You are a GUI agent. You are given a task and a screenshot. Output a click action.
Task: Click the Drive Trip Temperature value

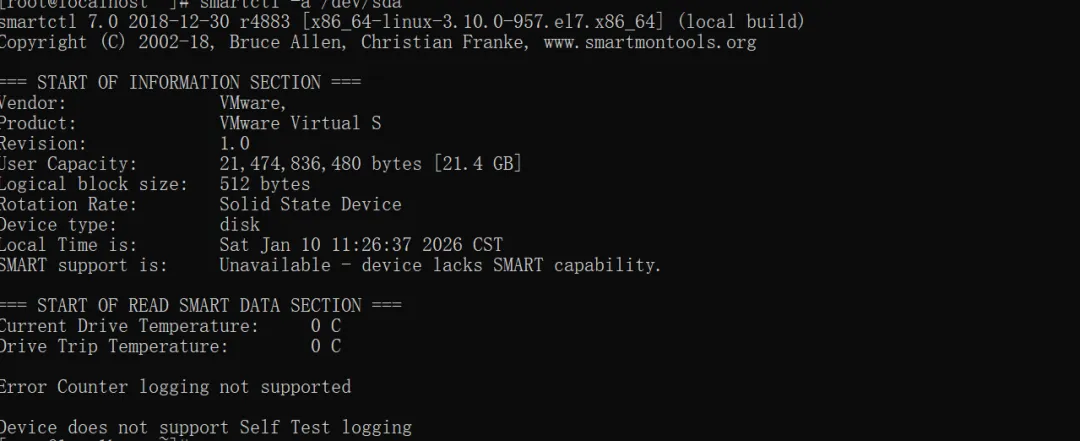point(326,346)
